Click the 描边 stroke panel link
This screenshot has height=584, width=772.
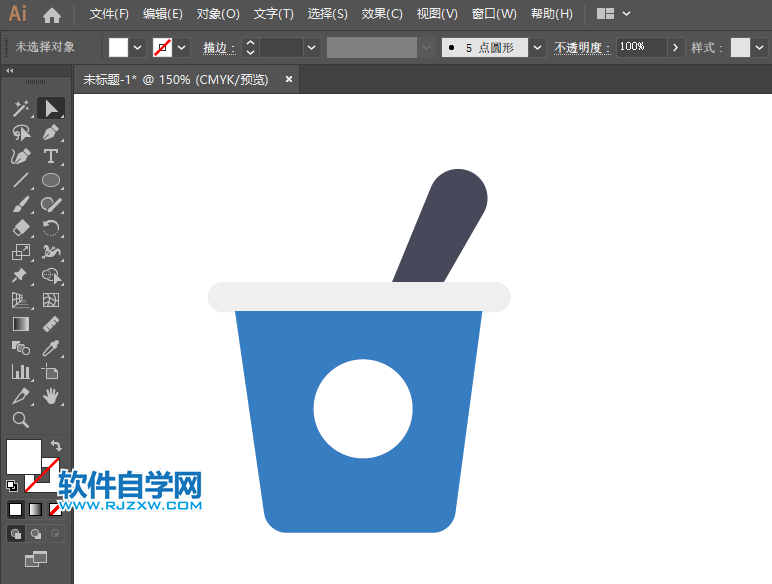tap(219, 47)
